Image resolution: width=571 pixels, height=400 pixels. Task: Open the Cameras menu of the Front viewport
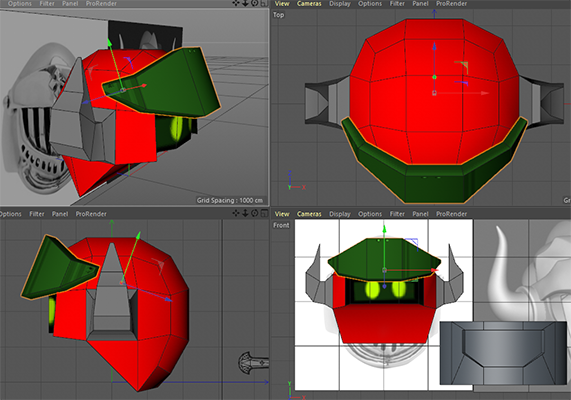click(309, 214)
